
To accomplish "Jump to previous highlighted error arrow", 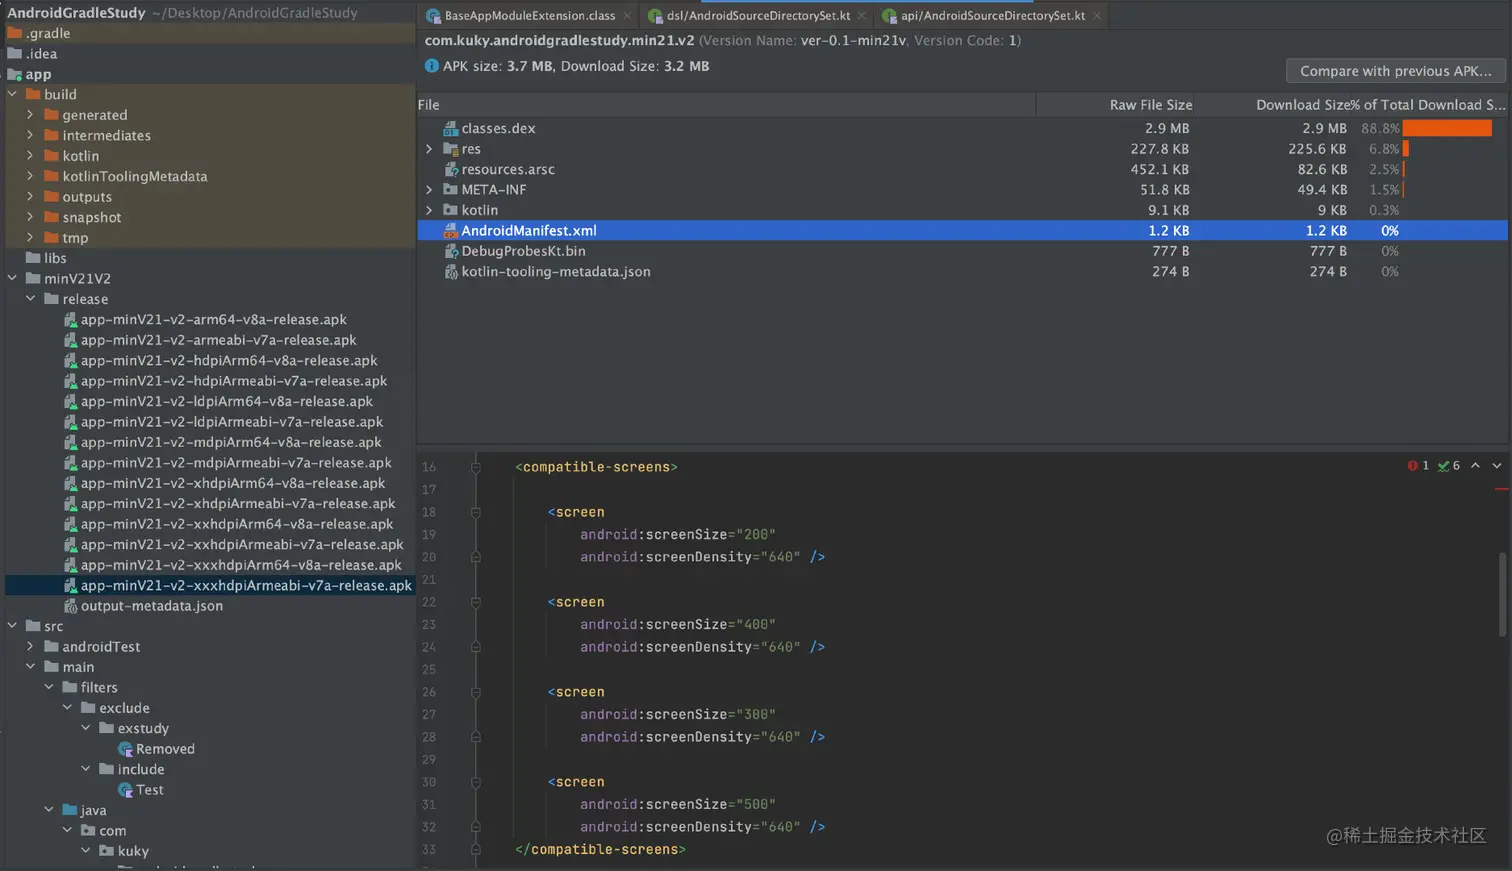I will (x=1475, y=466).
